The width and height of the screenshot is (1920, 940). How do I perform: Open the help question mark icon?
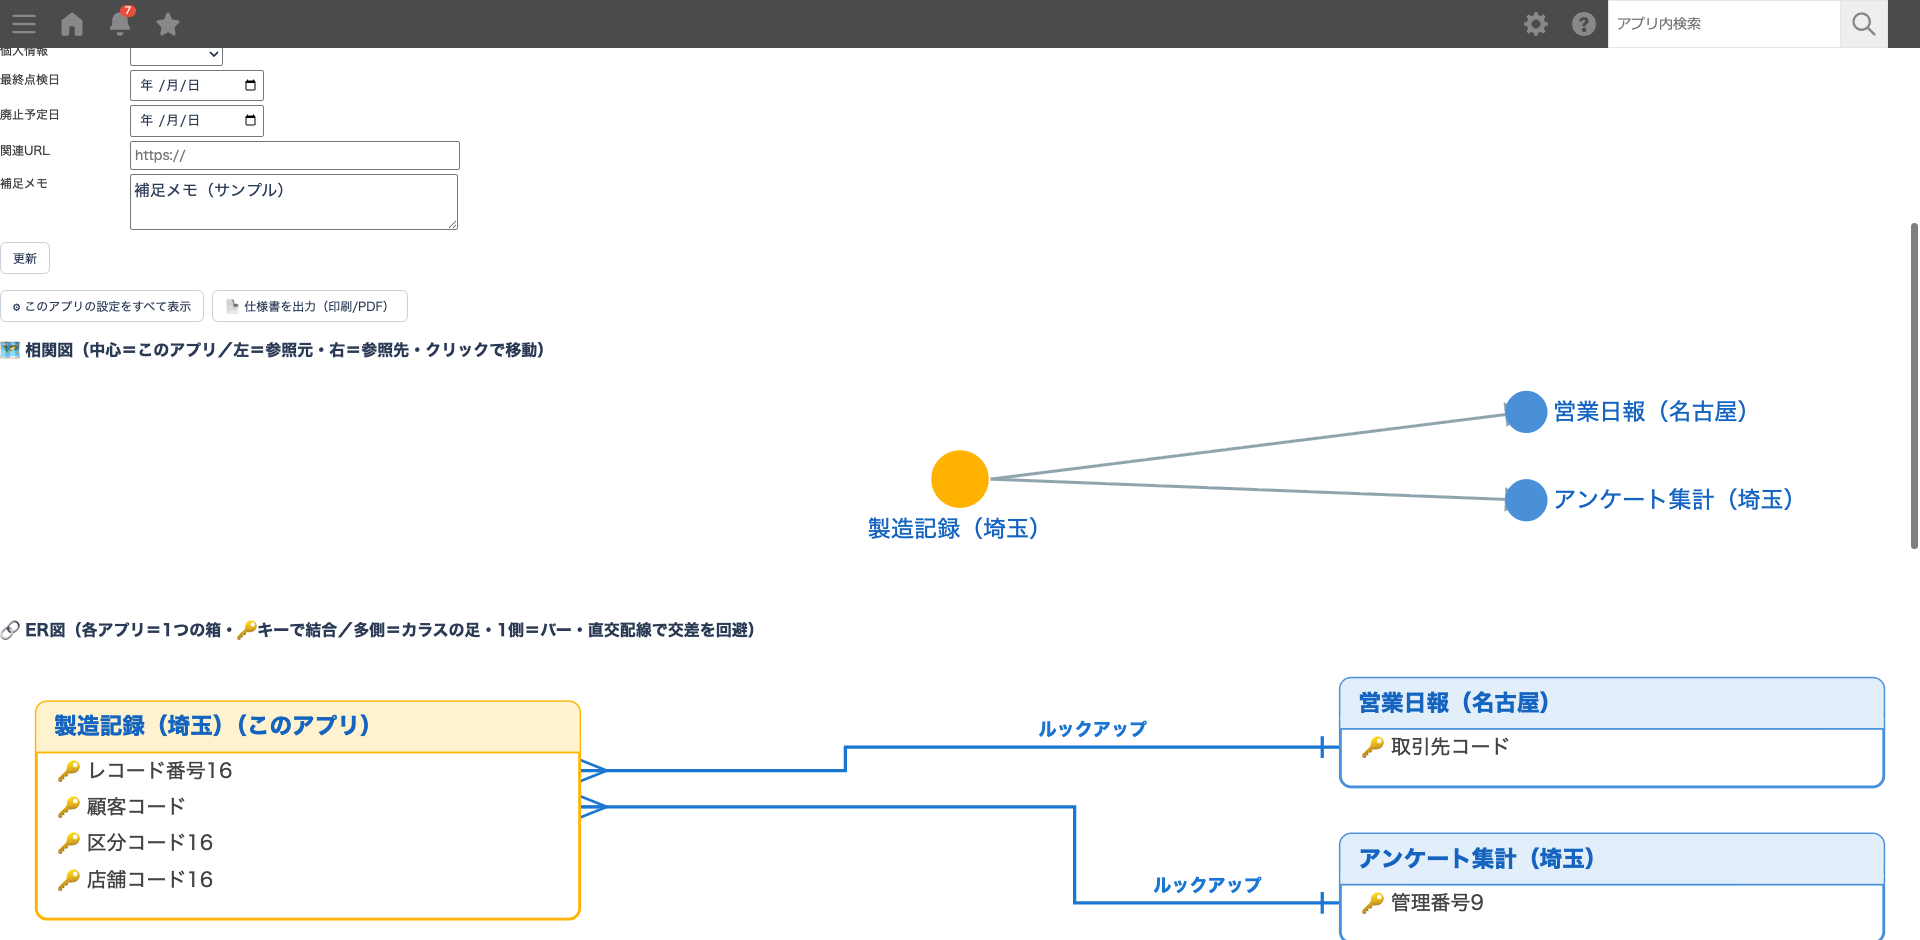pos(1584,24)
